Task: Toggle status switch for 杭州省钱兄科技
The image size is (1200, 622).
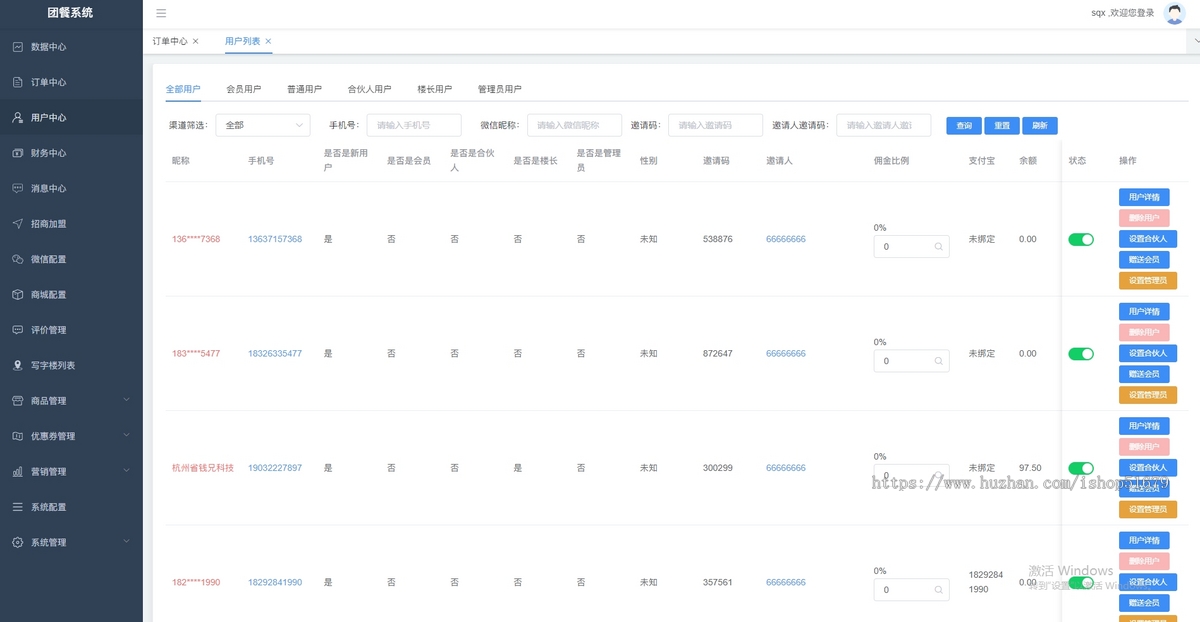Action: [x=1081, y=468]
